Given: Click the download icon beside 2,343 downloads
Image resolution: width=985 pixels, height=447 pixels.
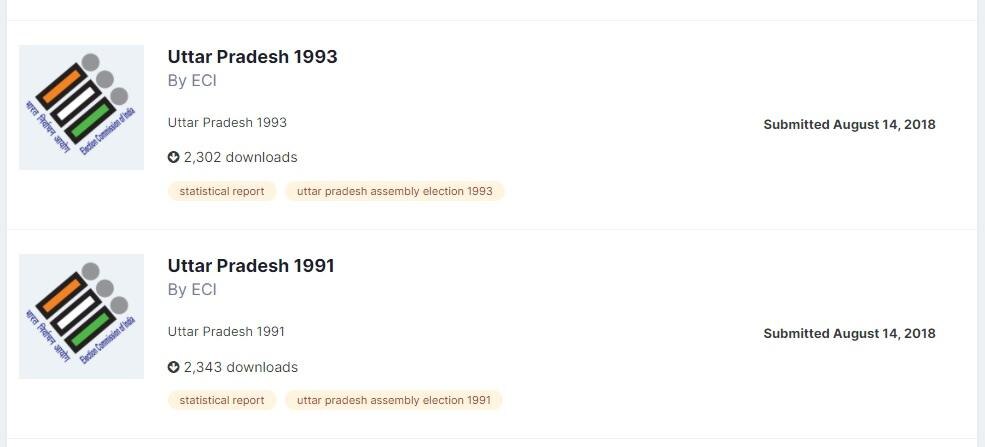Looking at the screenshot, I should pyautogui.click(x=173, y=367).
